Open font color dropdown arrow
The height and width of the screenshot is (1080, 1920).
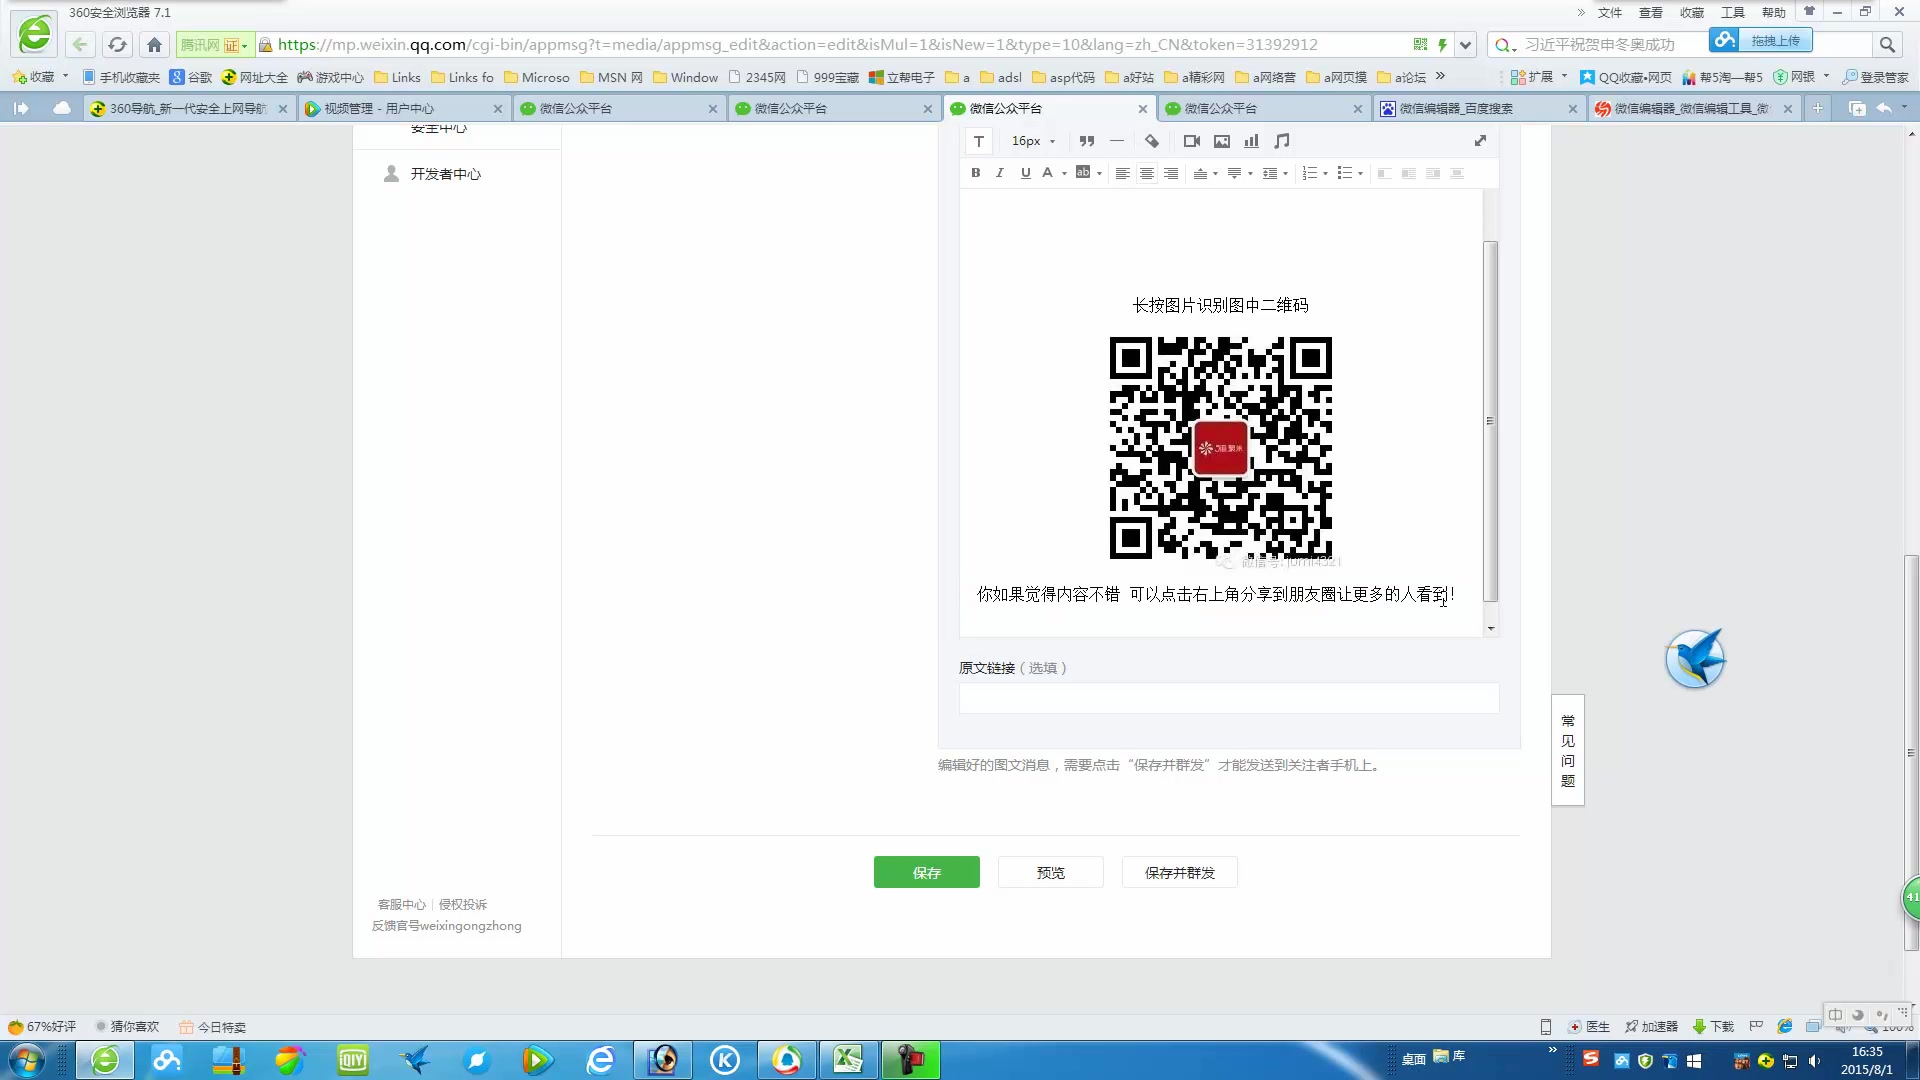pos(1064,174)
